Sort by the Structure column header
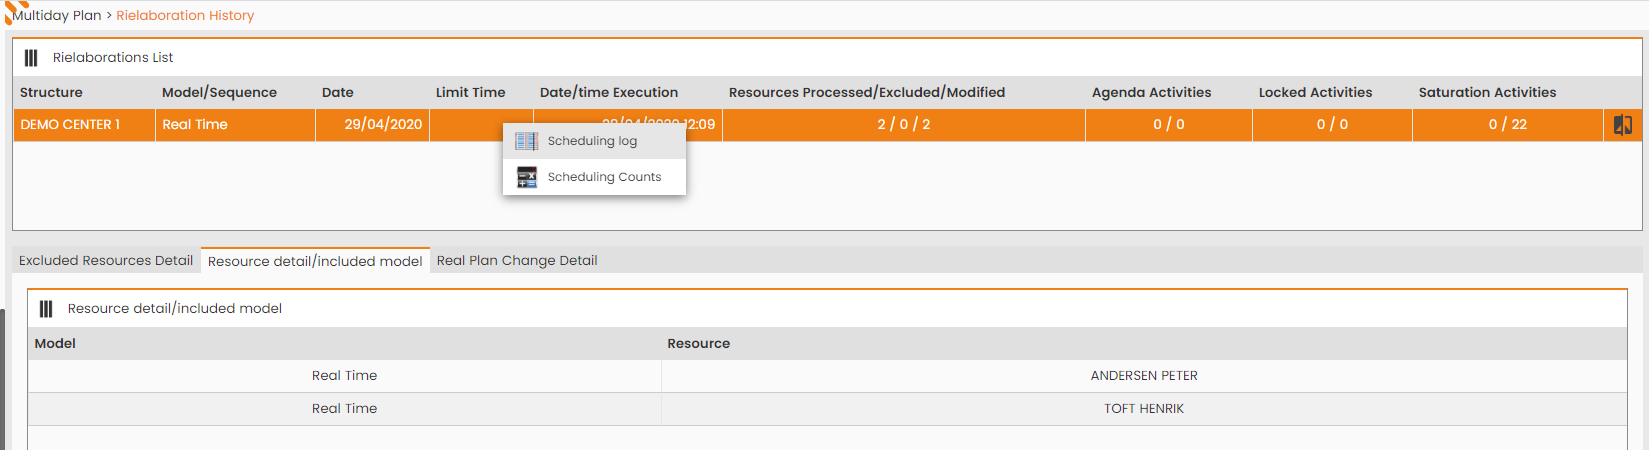Viewport: 1649px width, 450px height. (51, 93)
